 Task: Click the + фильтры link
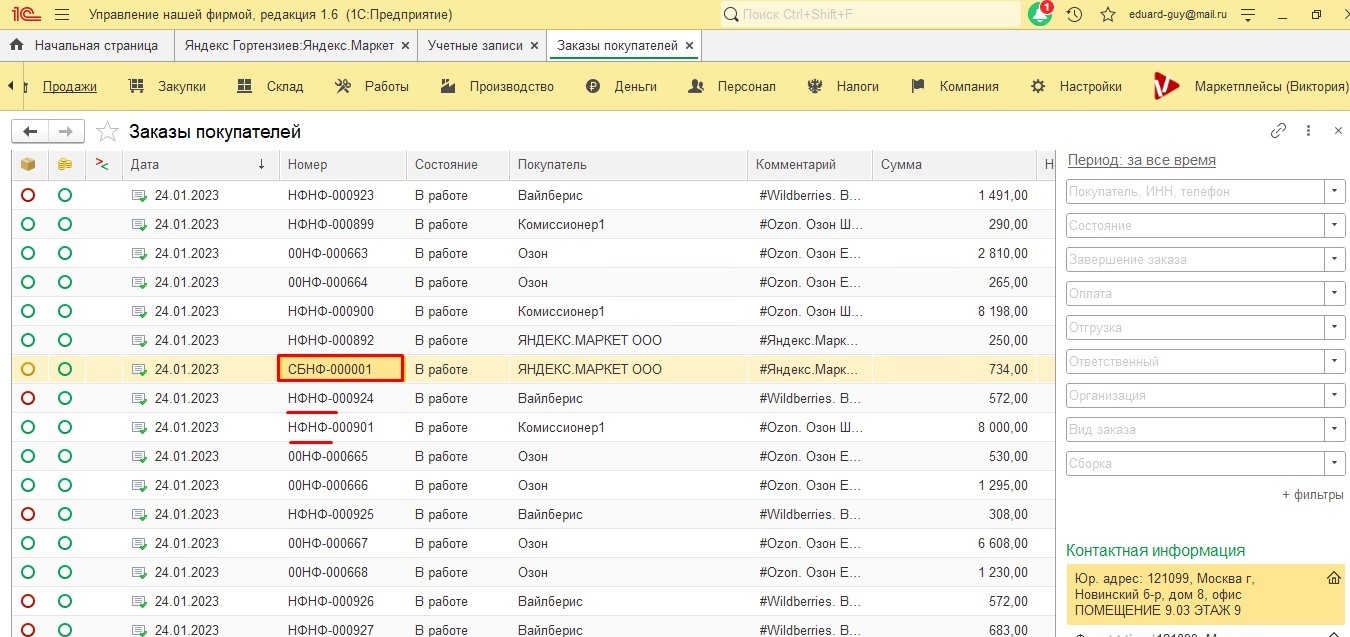click(x=1313, y=495)
